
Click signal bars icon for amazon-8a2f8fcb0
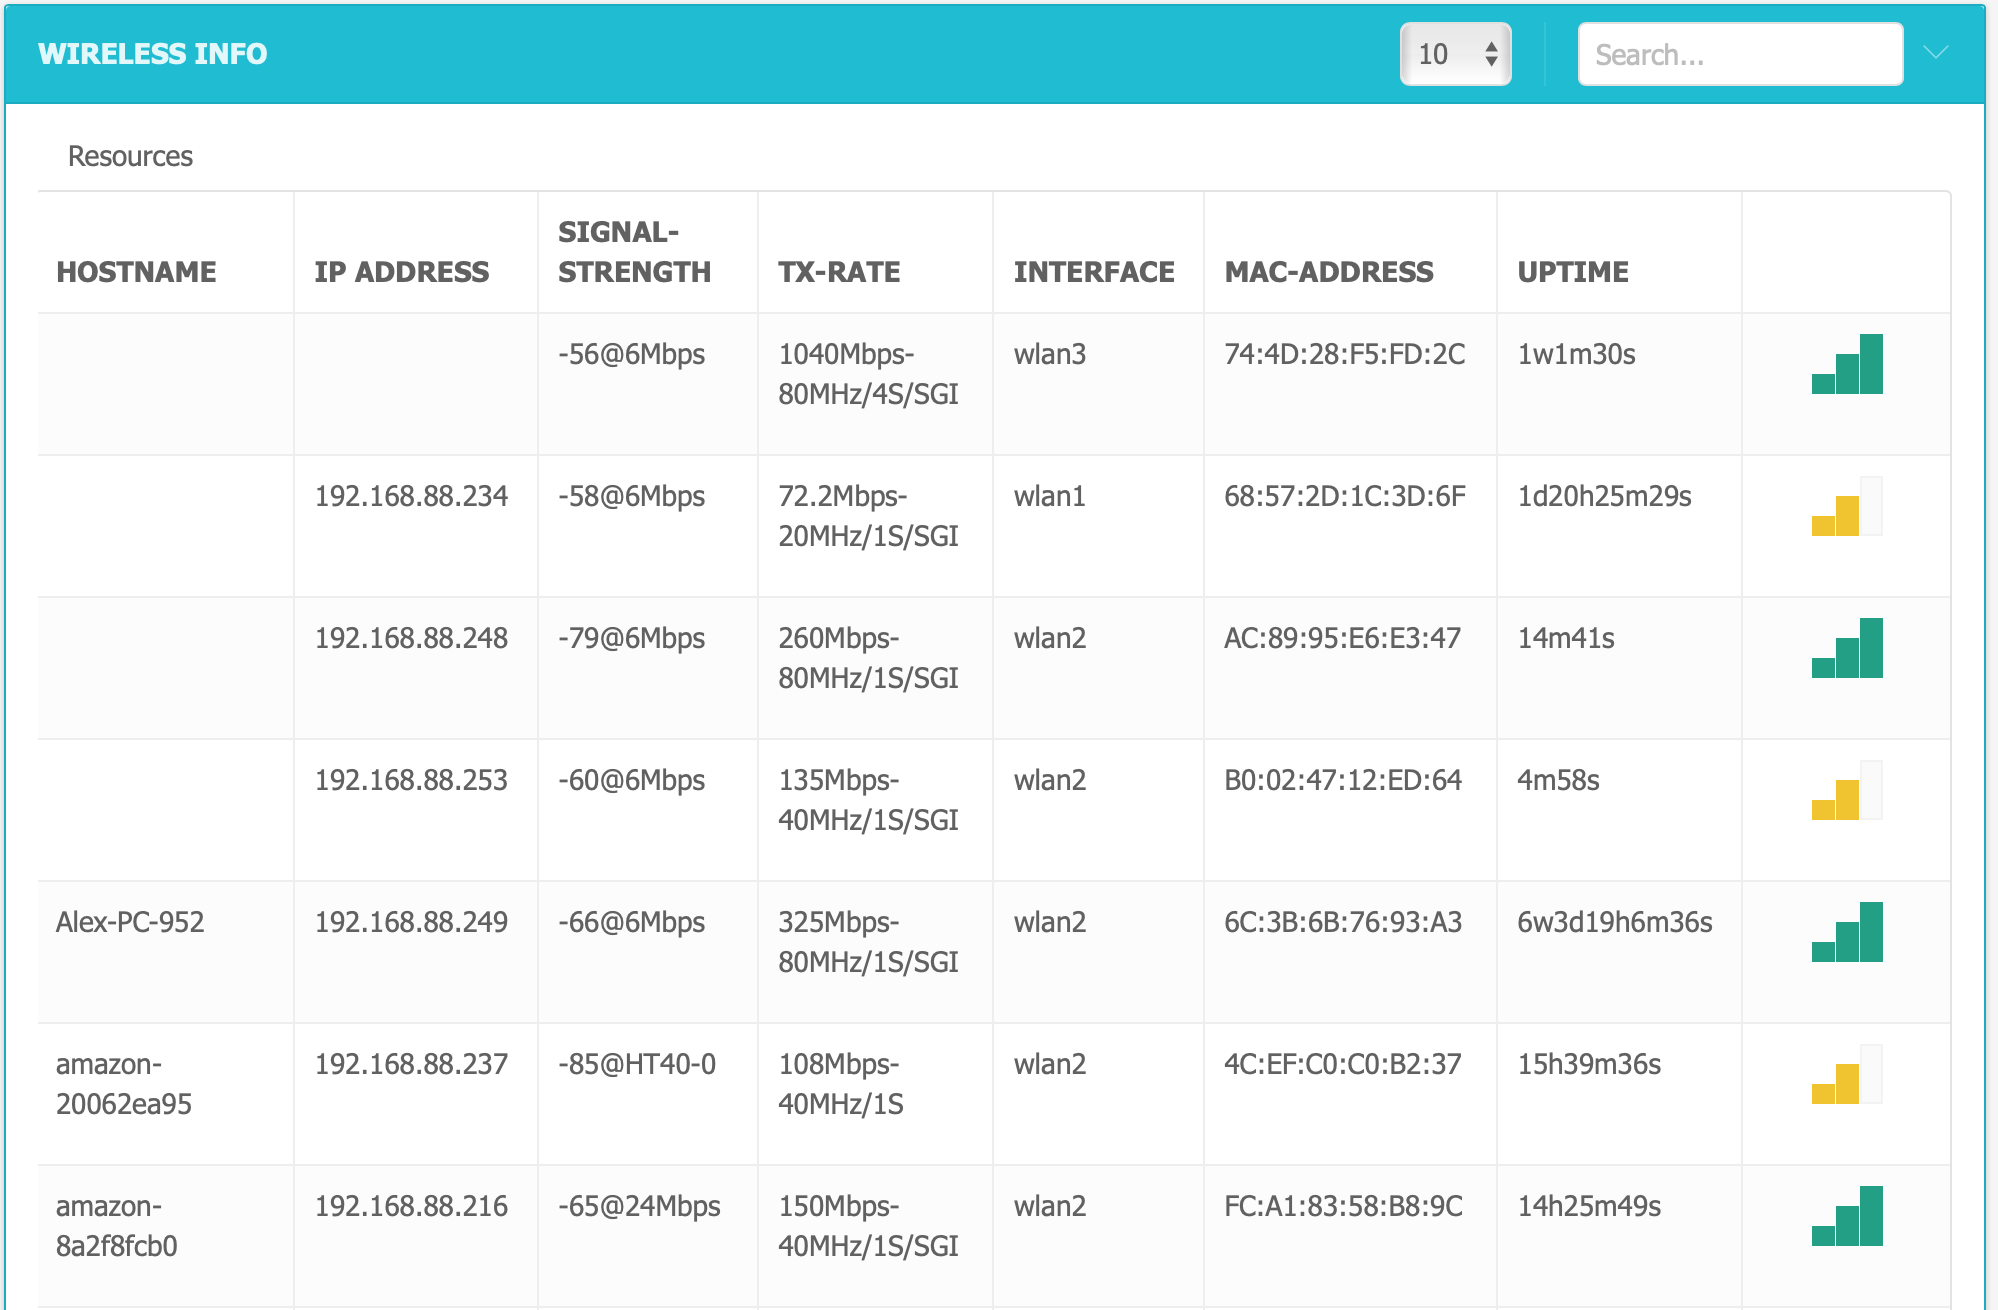1847,1216
